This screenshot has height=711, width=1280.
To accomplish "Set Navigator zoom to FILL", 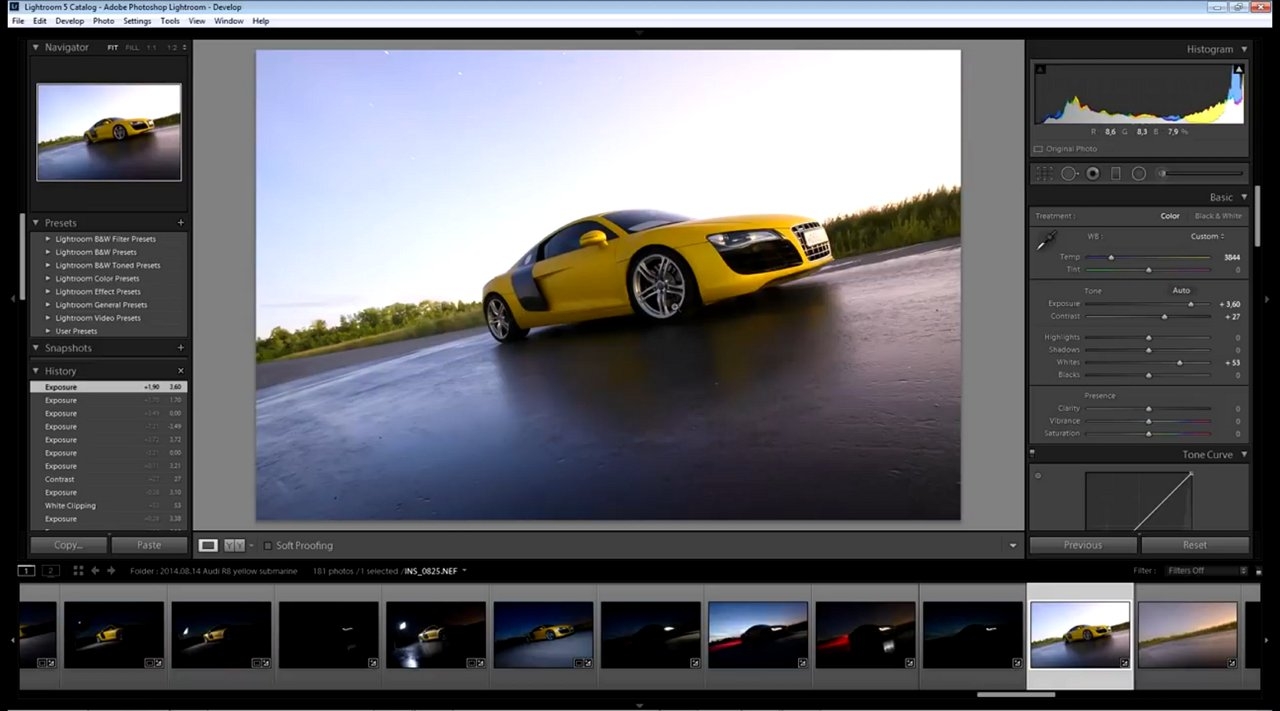I will click(132, 47).
